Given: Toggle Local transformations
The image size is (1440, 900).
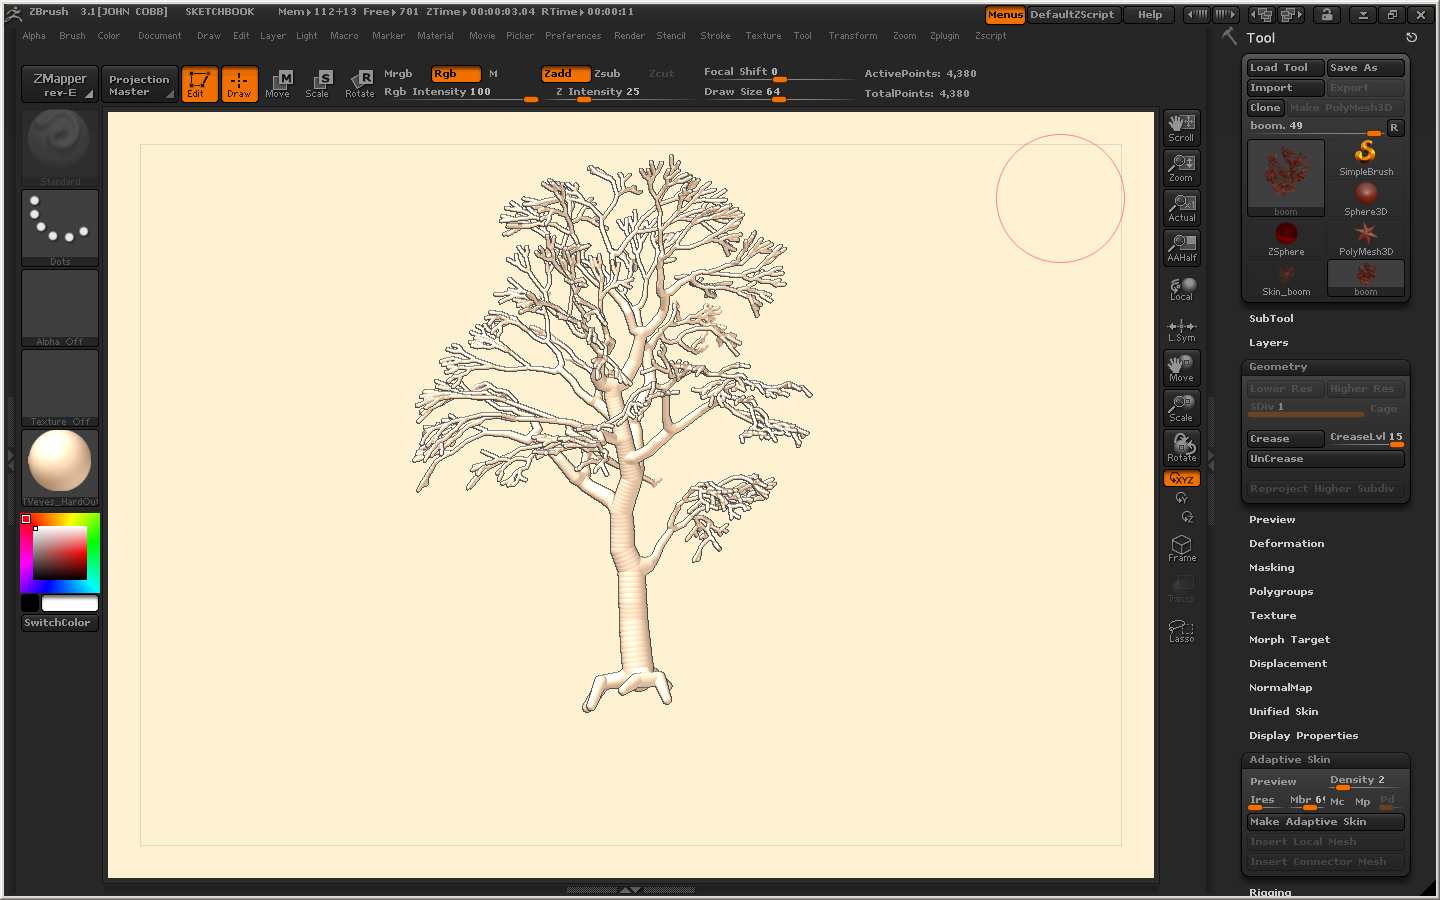Looking at the screenshot, I should 1181,288.
